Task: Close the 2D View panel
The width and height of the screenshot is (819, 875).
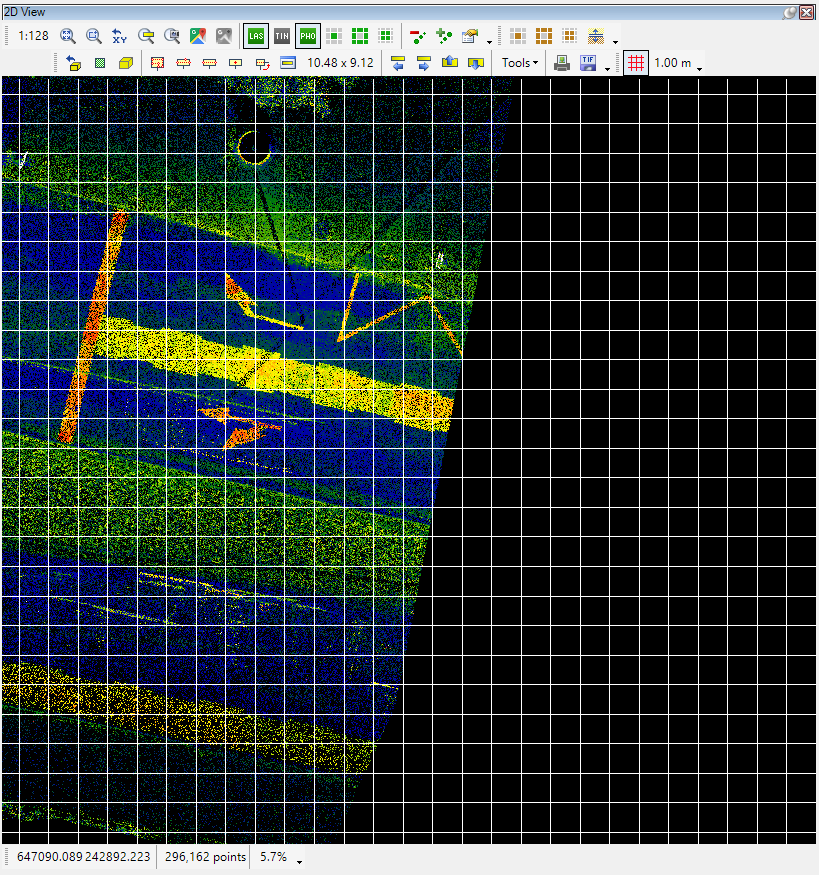Action: click(806, 11)
